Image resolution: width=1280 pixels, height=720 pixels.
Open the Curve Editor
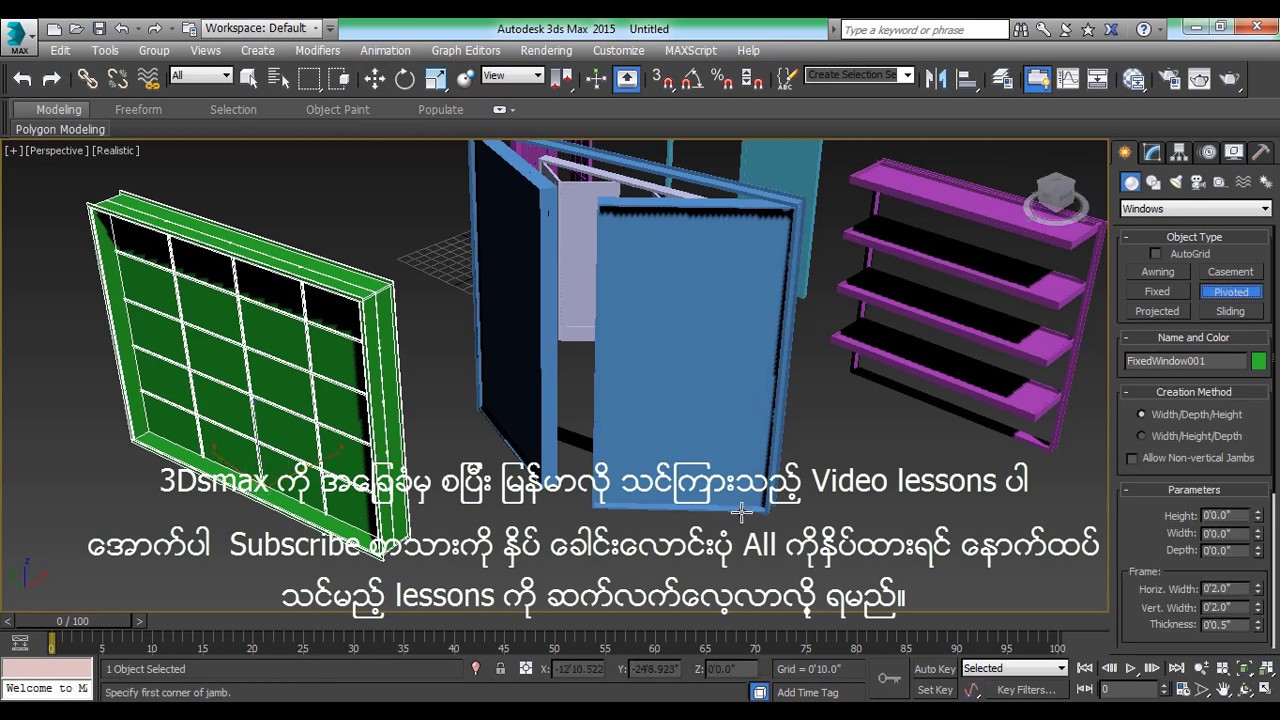(1068, 78)
